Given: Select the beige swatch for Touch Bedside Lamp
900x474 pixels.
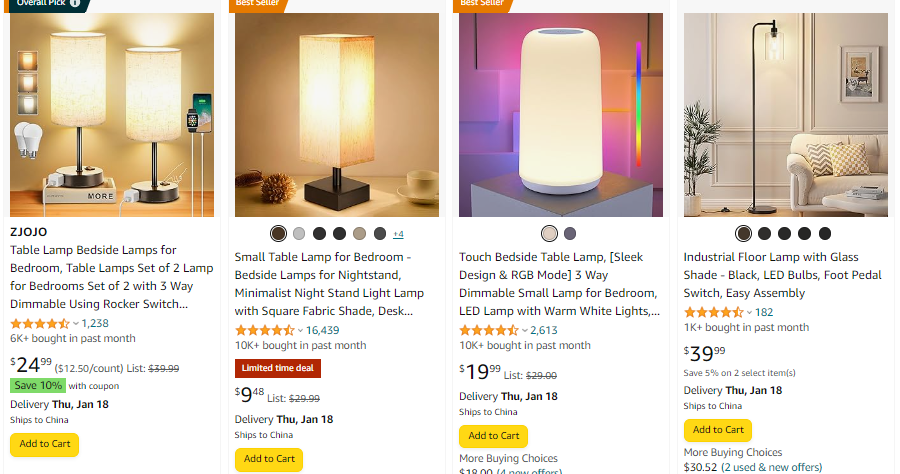Looking at the screenshot, I should [549, 234].
